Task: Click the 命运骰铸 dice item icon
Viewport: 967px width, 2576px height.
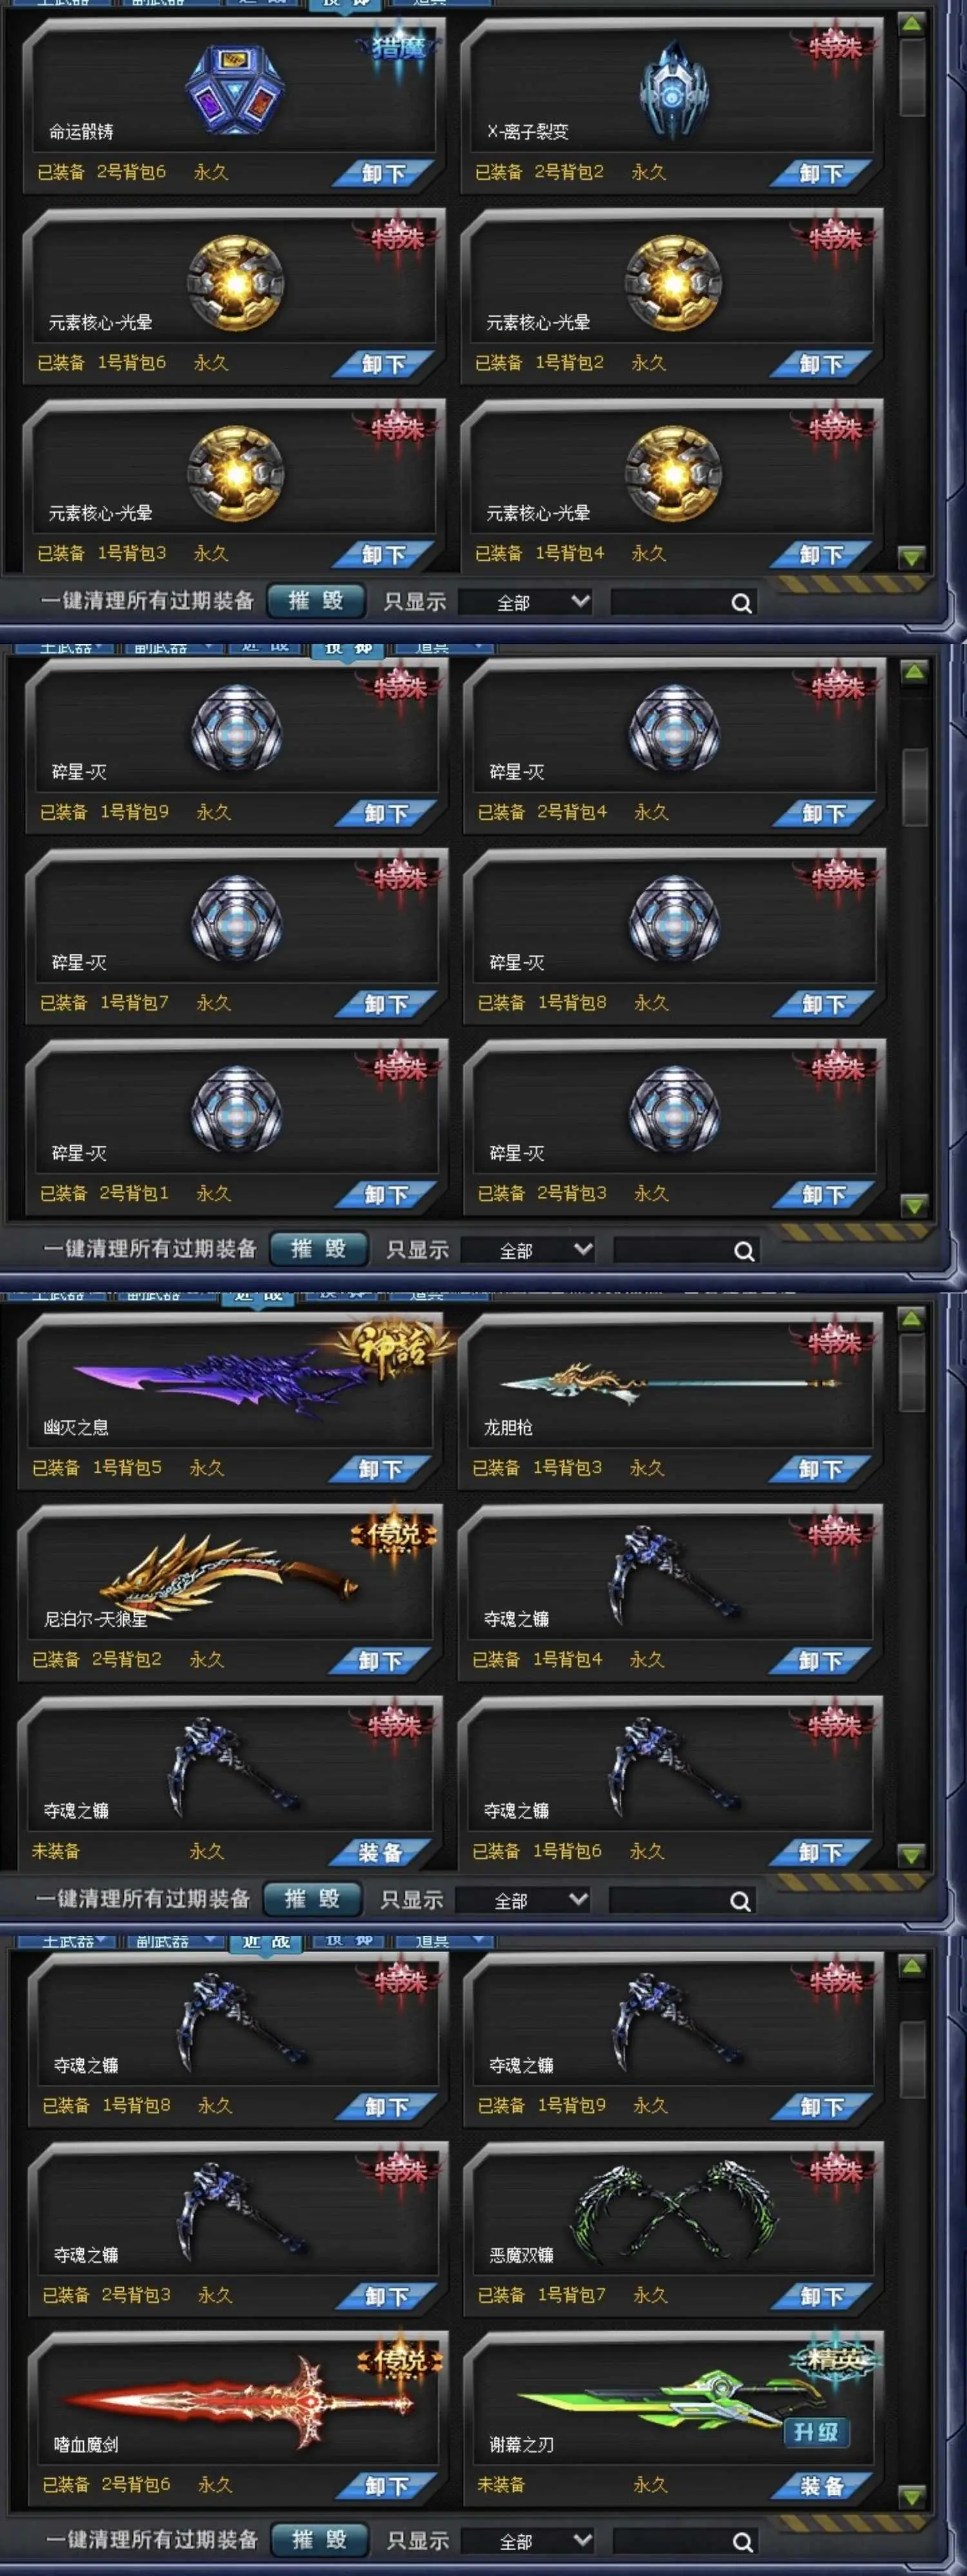Action: (x=236, y=89)
